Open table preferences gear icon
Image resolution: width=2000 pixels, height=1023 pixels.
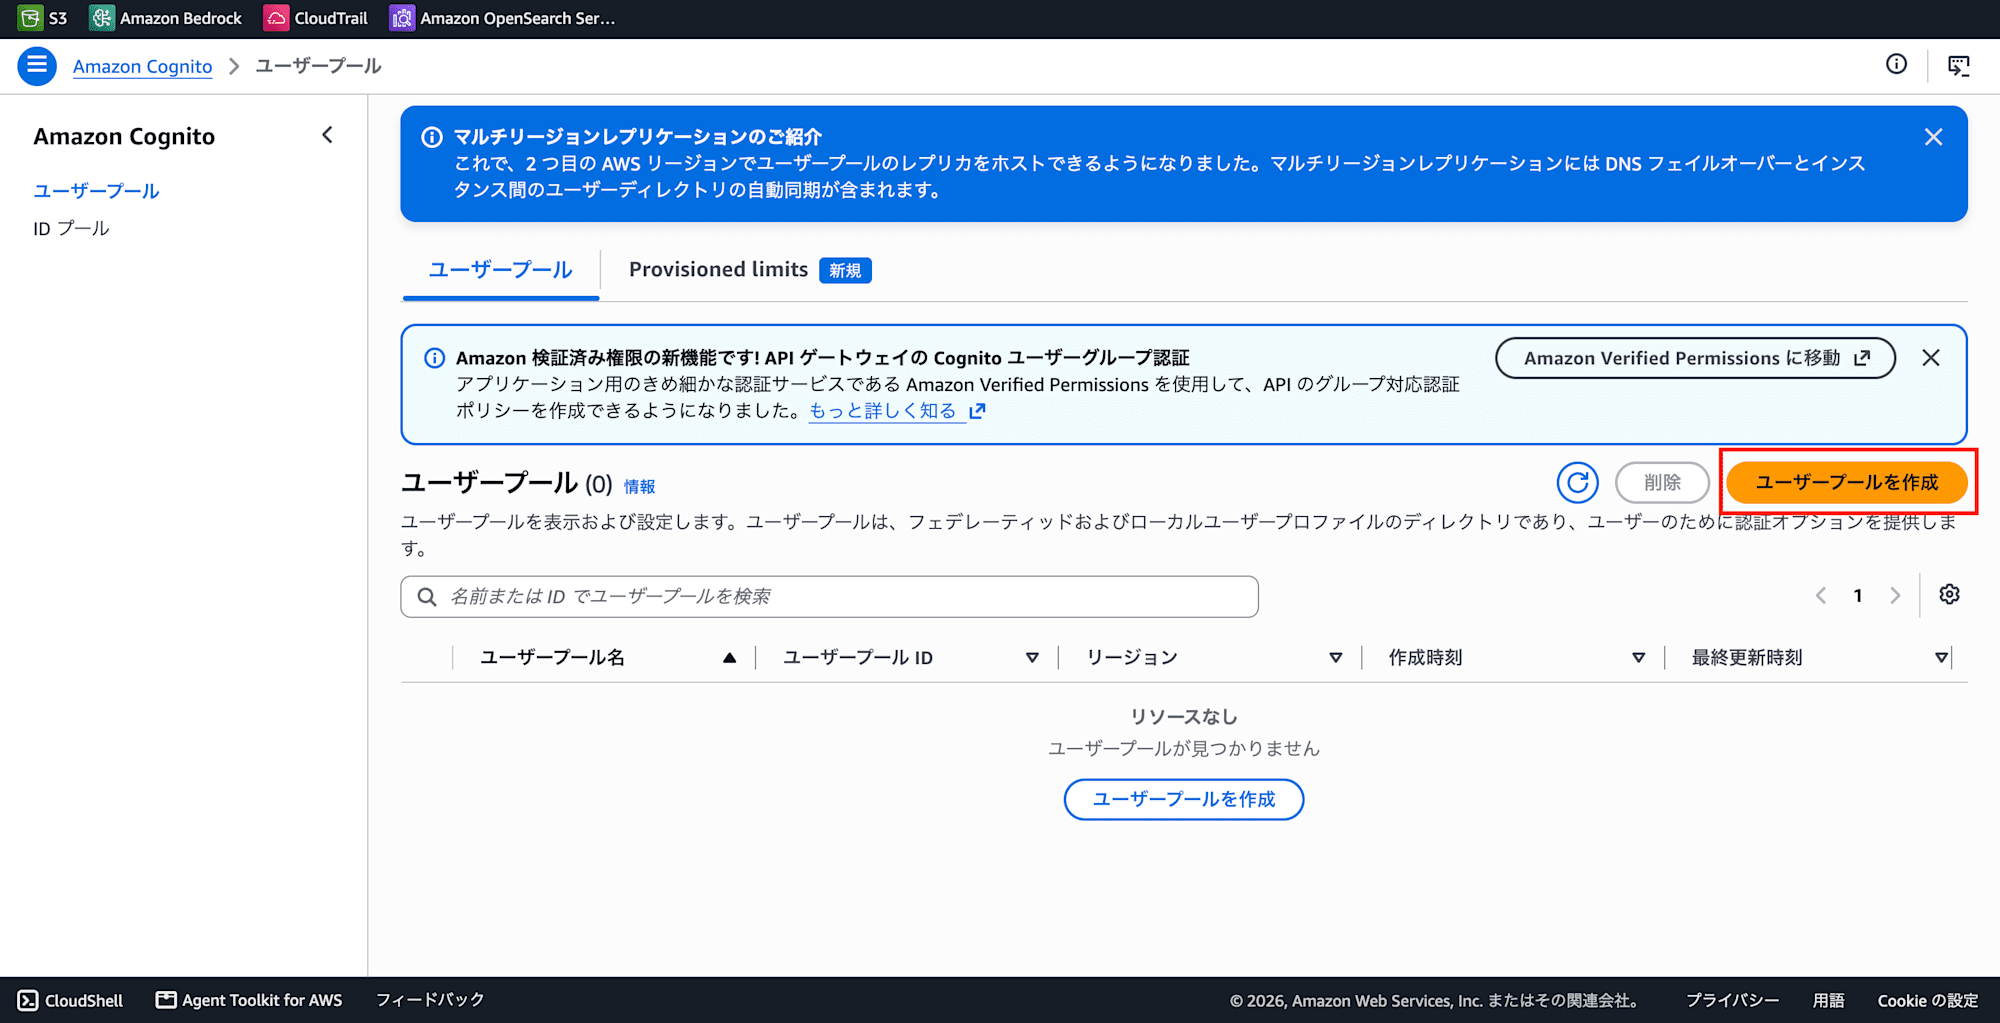(1949, 595)
